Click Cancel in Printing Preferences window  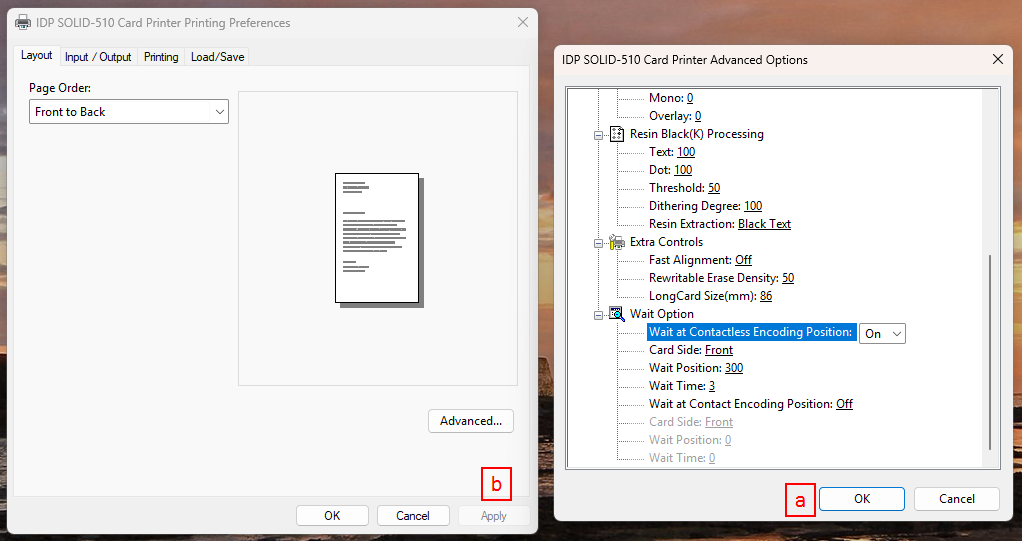tap(413, 516)
